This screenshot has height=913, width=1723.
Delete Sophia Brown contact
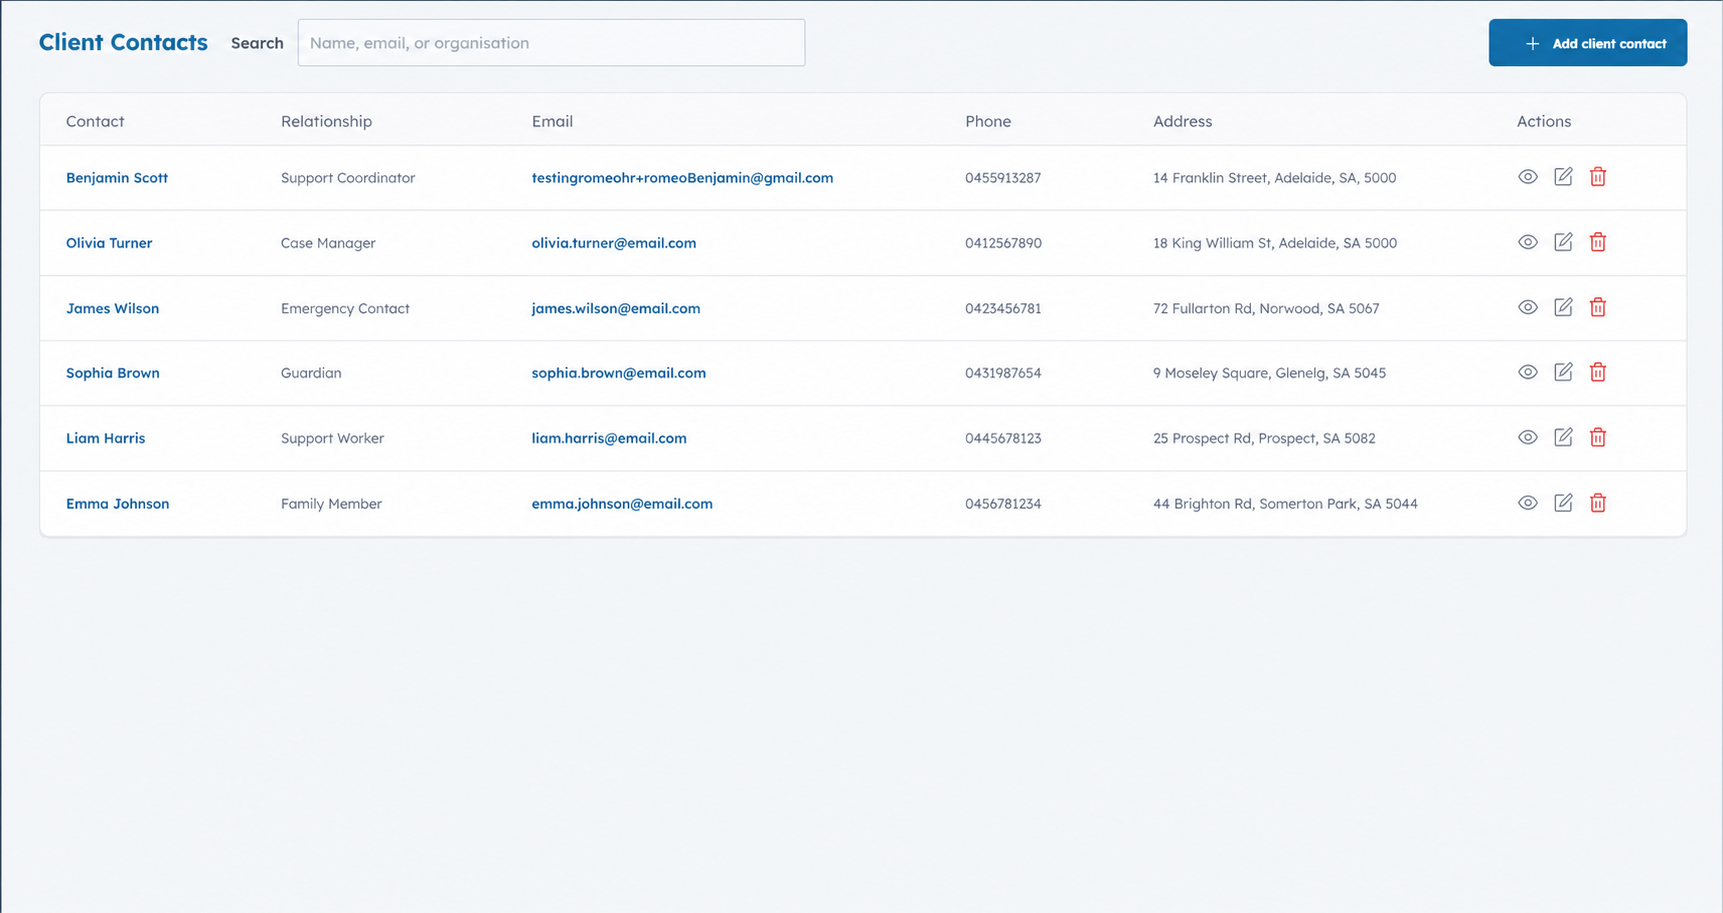pyautogui.click(x=1598, y=372)
